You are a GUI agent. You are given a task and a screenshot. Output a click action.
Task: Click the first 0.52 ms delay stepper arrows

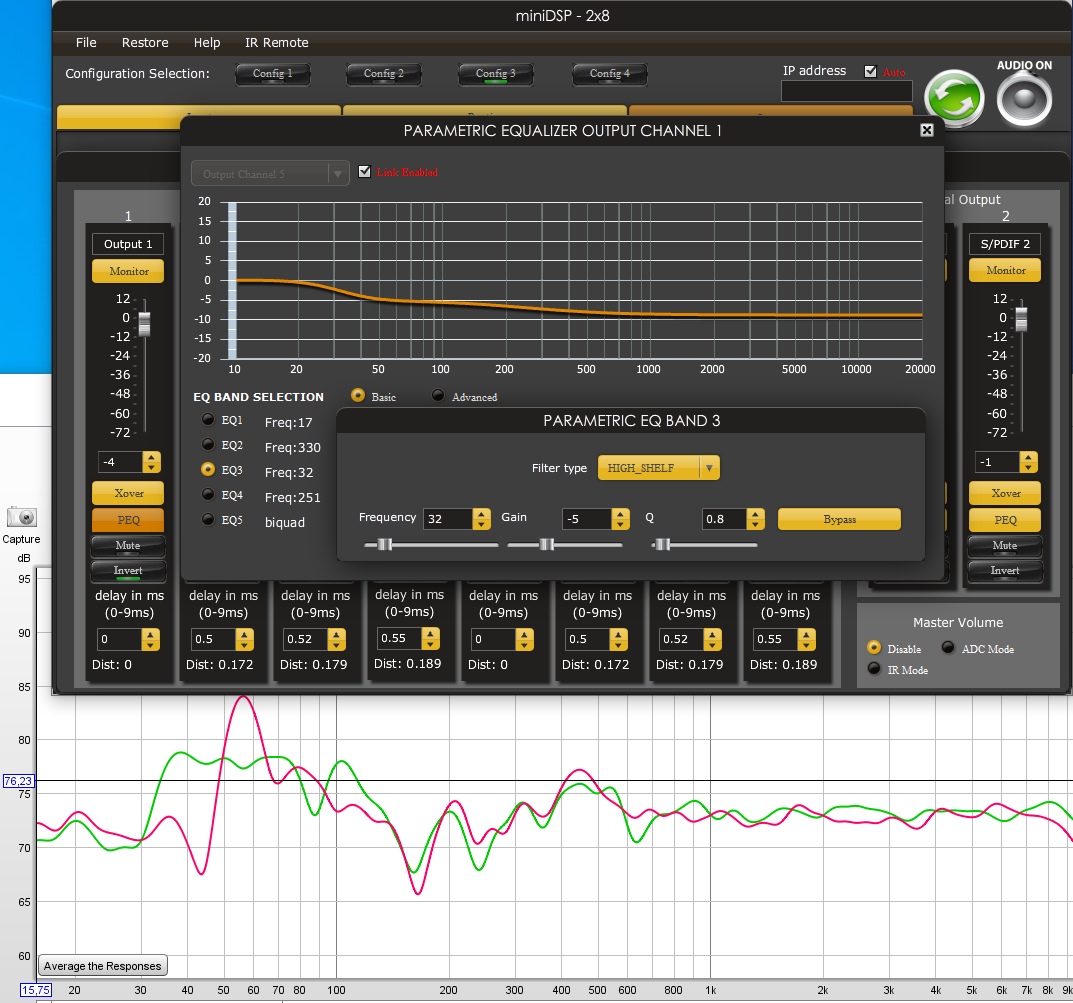pyautogui.click(x=337, y=639)
